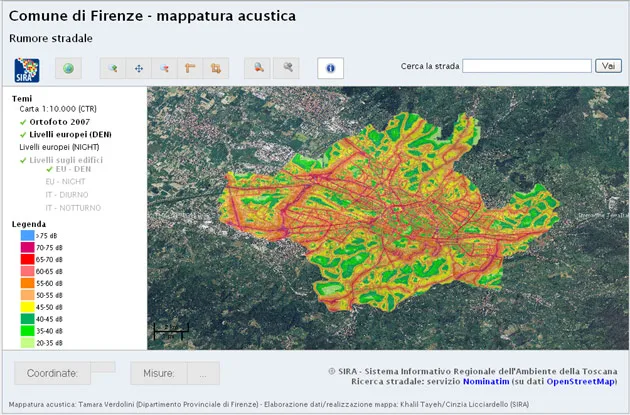Screen dimensions: 630x415
Task: Click the 50-55 dB light orange swatch
Action: coord(27,295)
